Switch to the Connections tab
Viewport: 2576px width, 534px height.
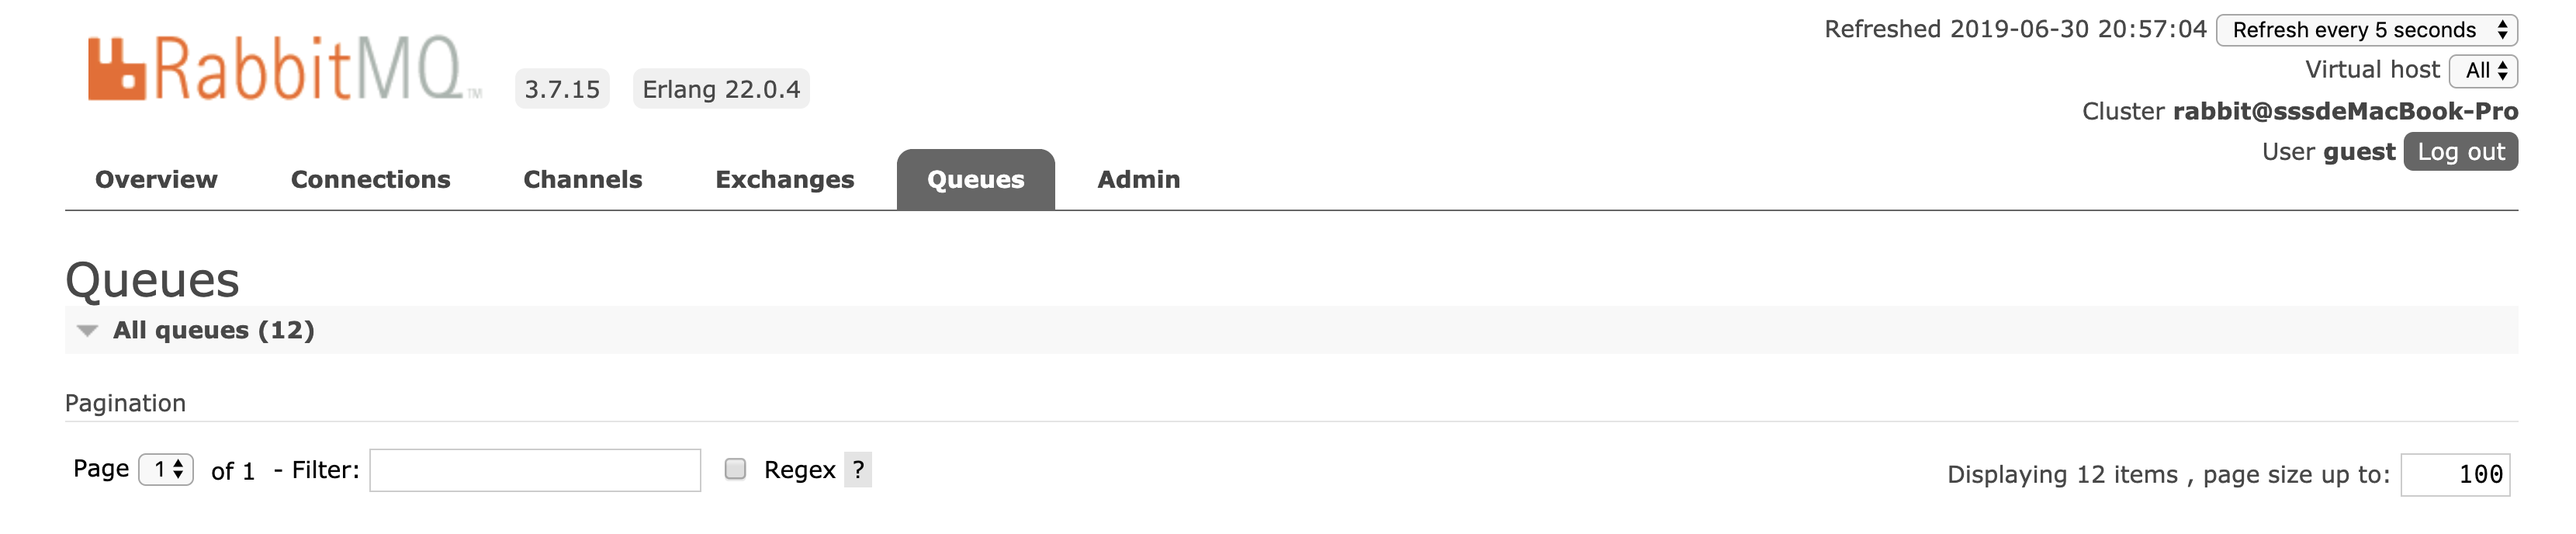(370, 179)
